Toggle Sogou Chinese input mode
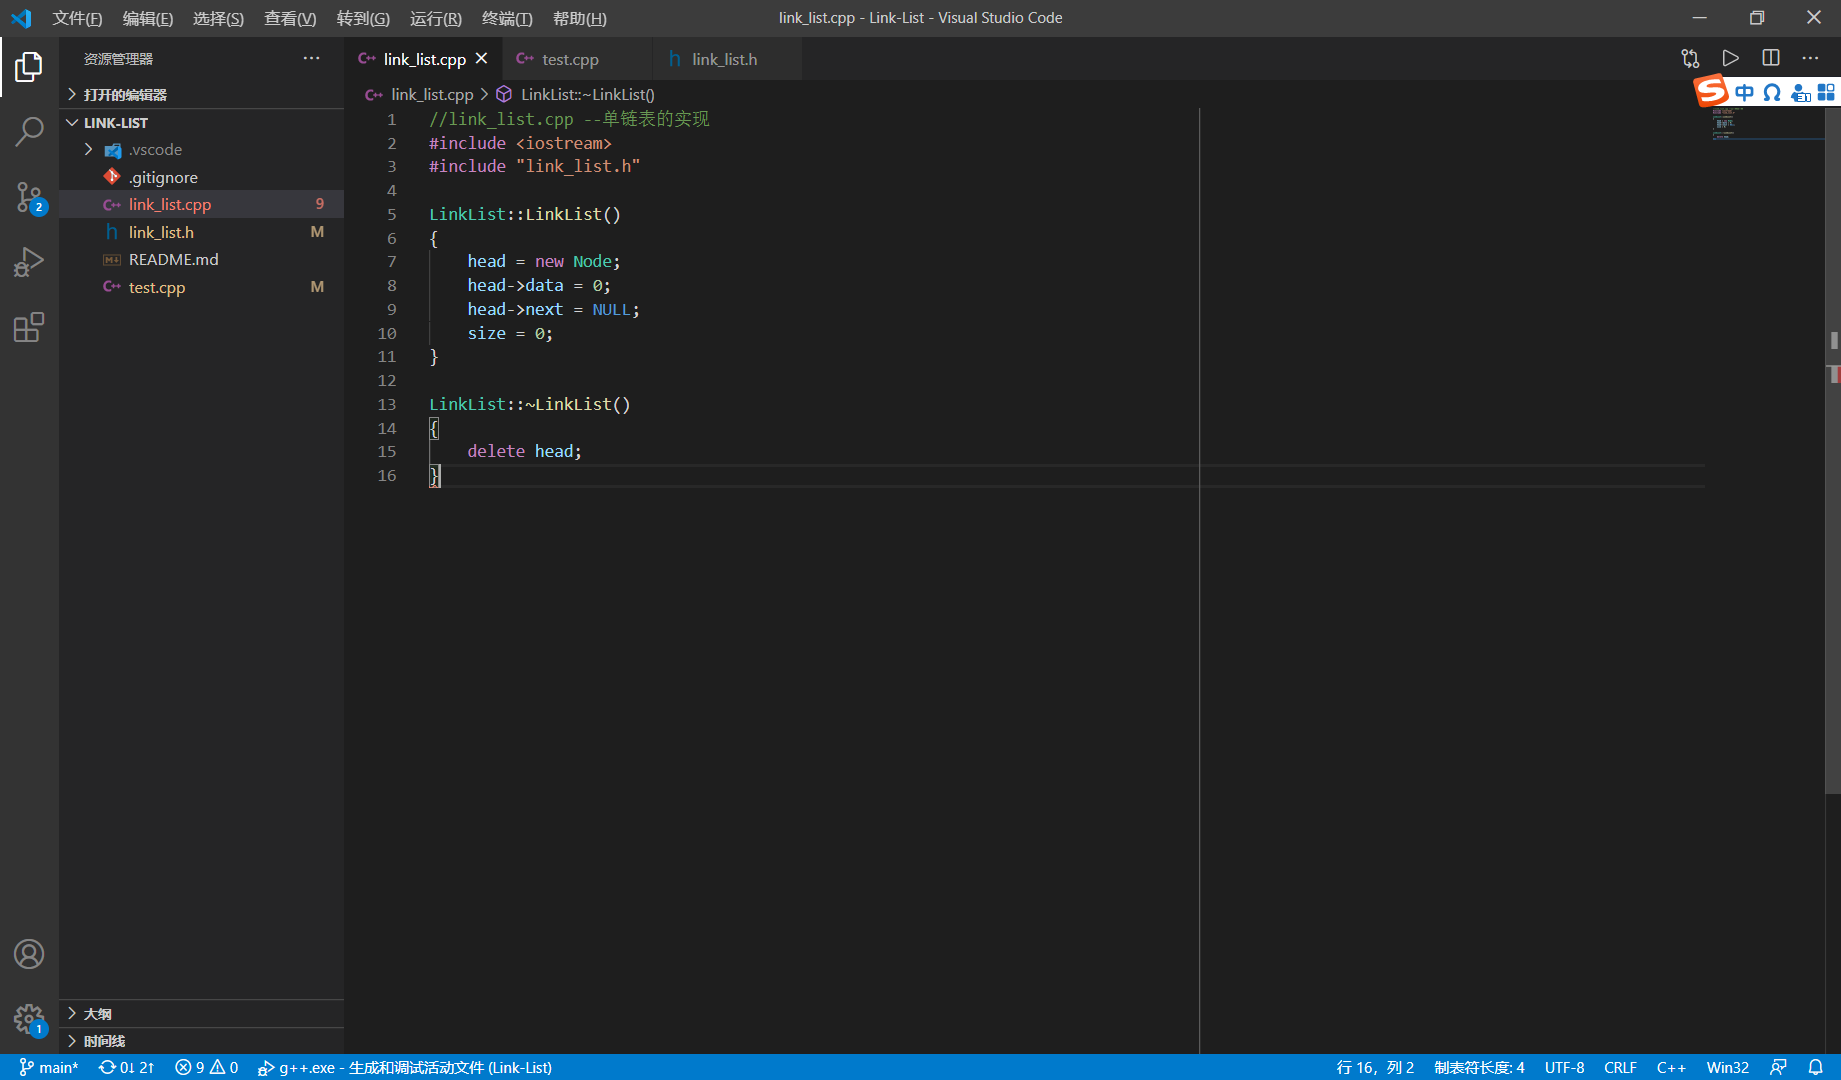Screen dimensions: 1841x1080 pos(1744,93)
